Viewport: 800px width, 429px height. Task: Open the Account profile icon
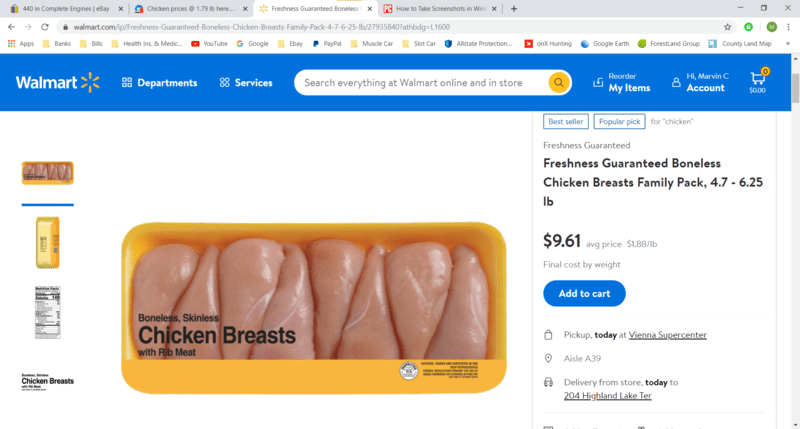[676, 82]
